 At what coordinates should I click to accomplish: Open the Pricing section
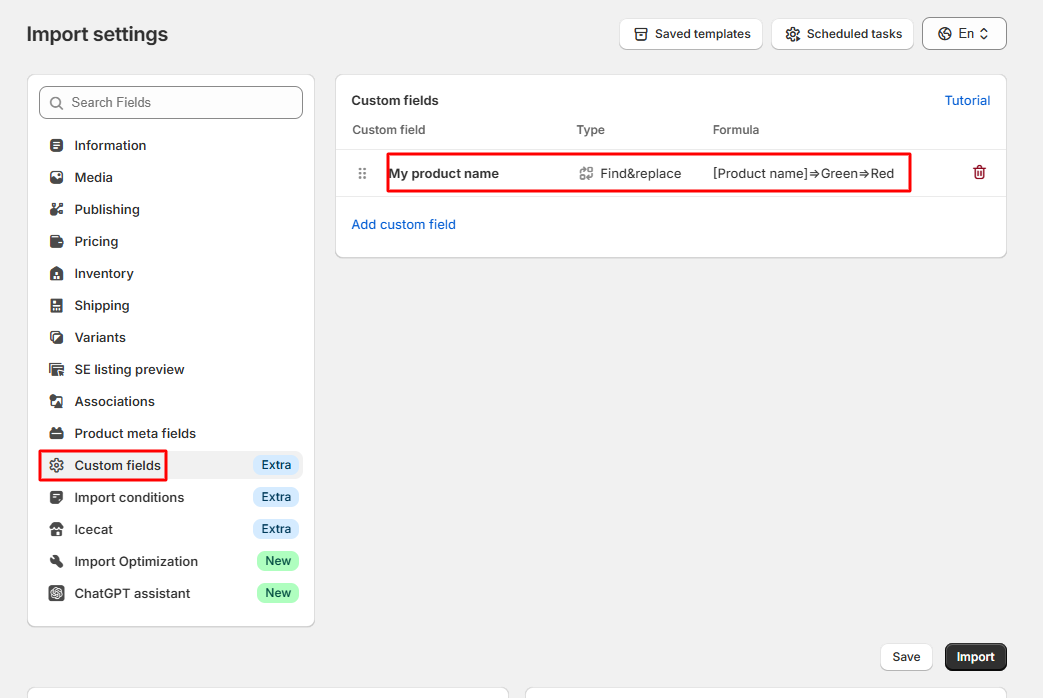[171, 241]
